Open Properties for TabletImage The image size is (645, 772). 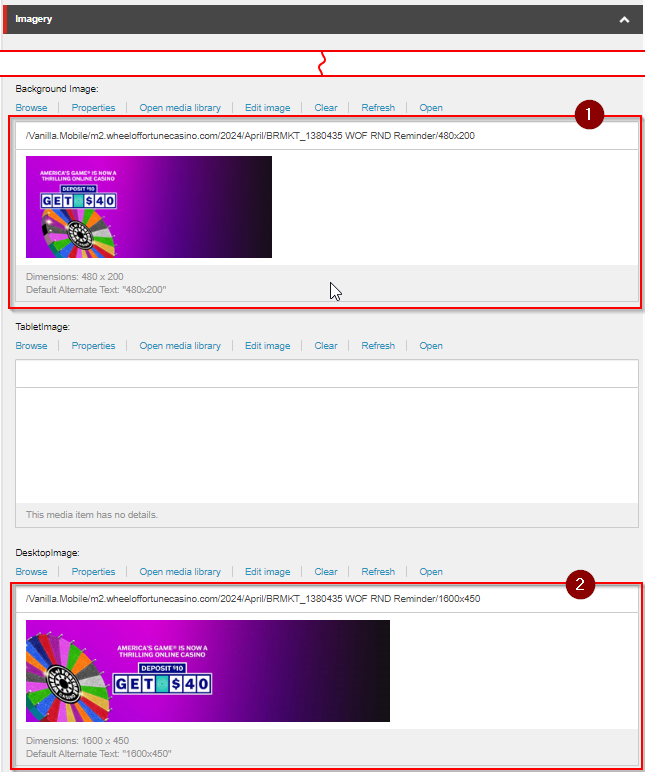pos(93,346)
